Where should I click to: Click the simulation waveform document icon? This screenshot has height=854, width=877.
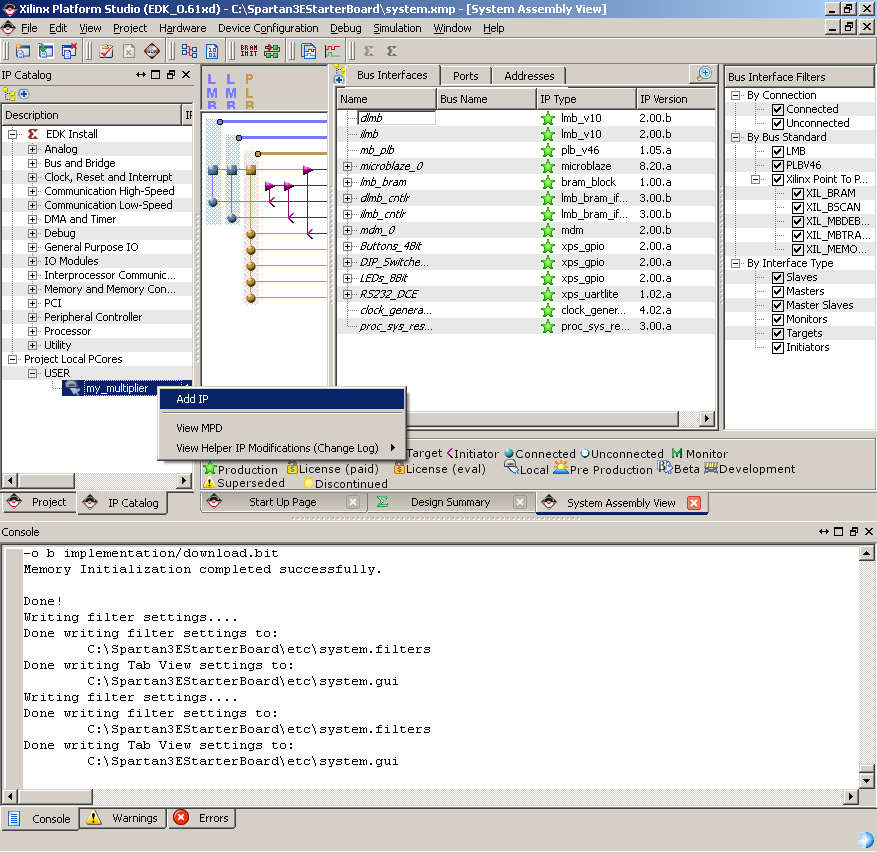[x=308, y=51]
